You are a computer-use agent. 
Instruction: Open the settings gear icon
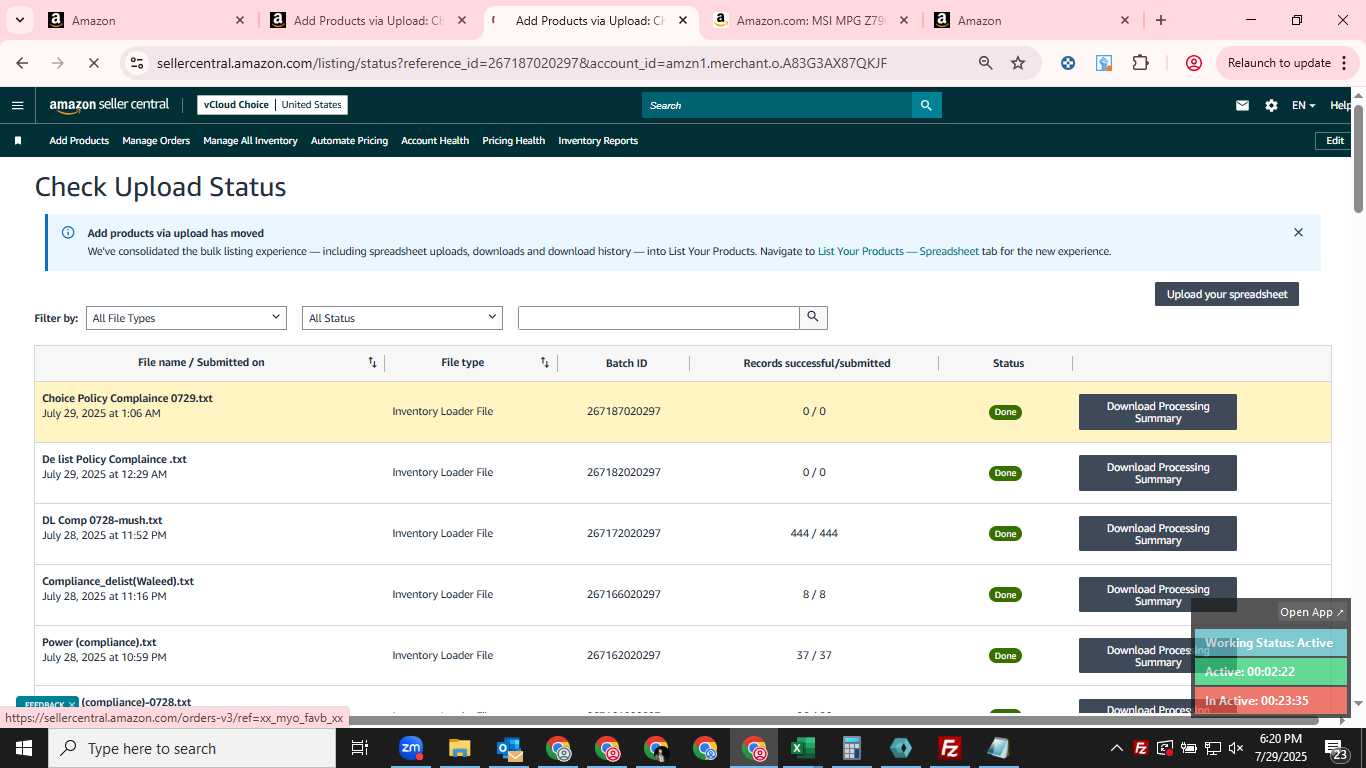(x=1271, y=105)
